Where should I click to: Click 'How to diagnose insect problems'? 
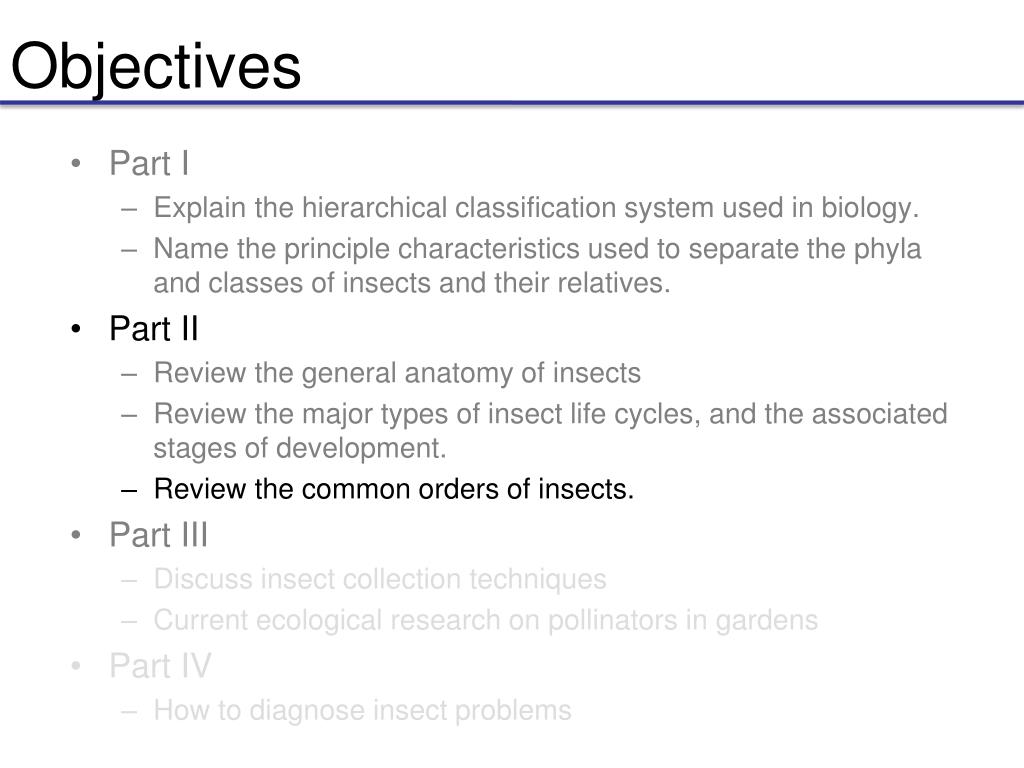(362, 711)
